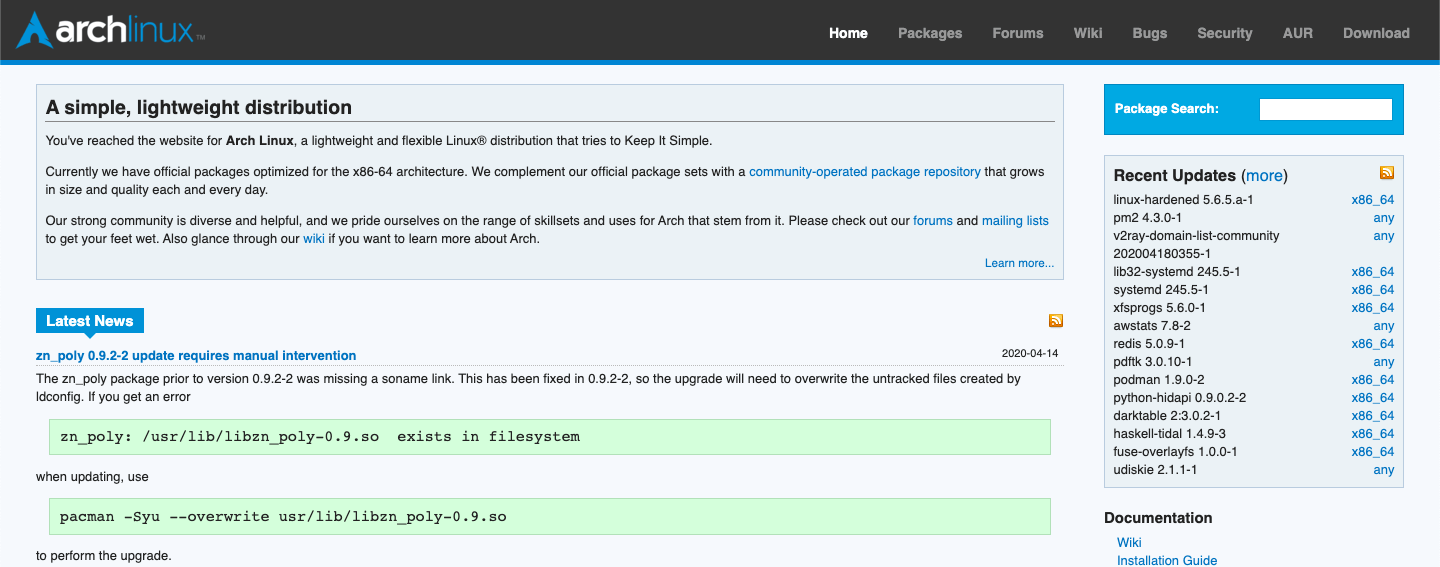Open the Packages navigation item
This screenshot has height=567, width=1440.
pos(930,33)
